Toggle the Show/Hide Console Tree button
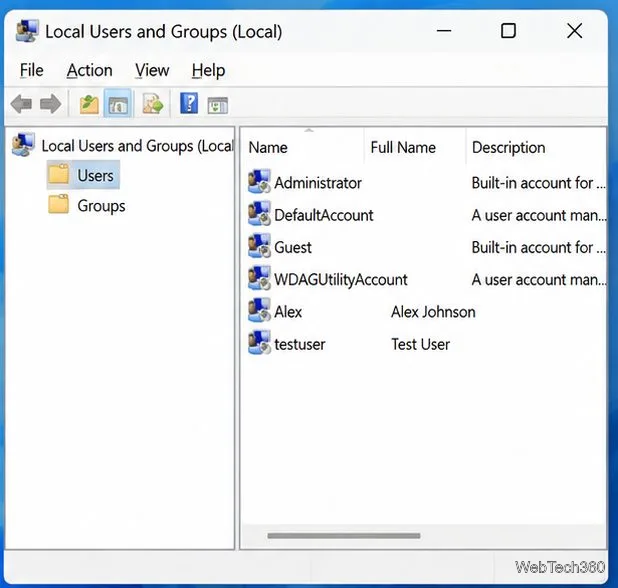This screenshot has width=618, height=588. (x=118, y=104)
